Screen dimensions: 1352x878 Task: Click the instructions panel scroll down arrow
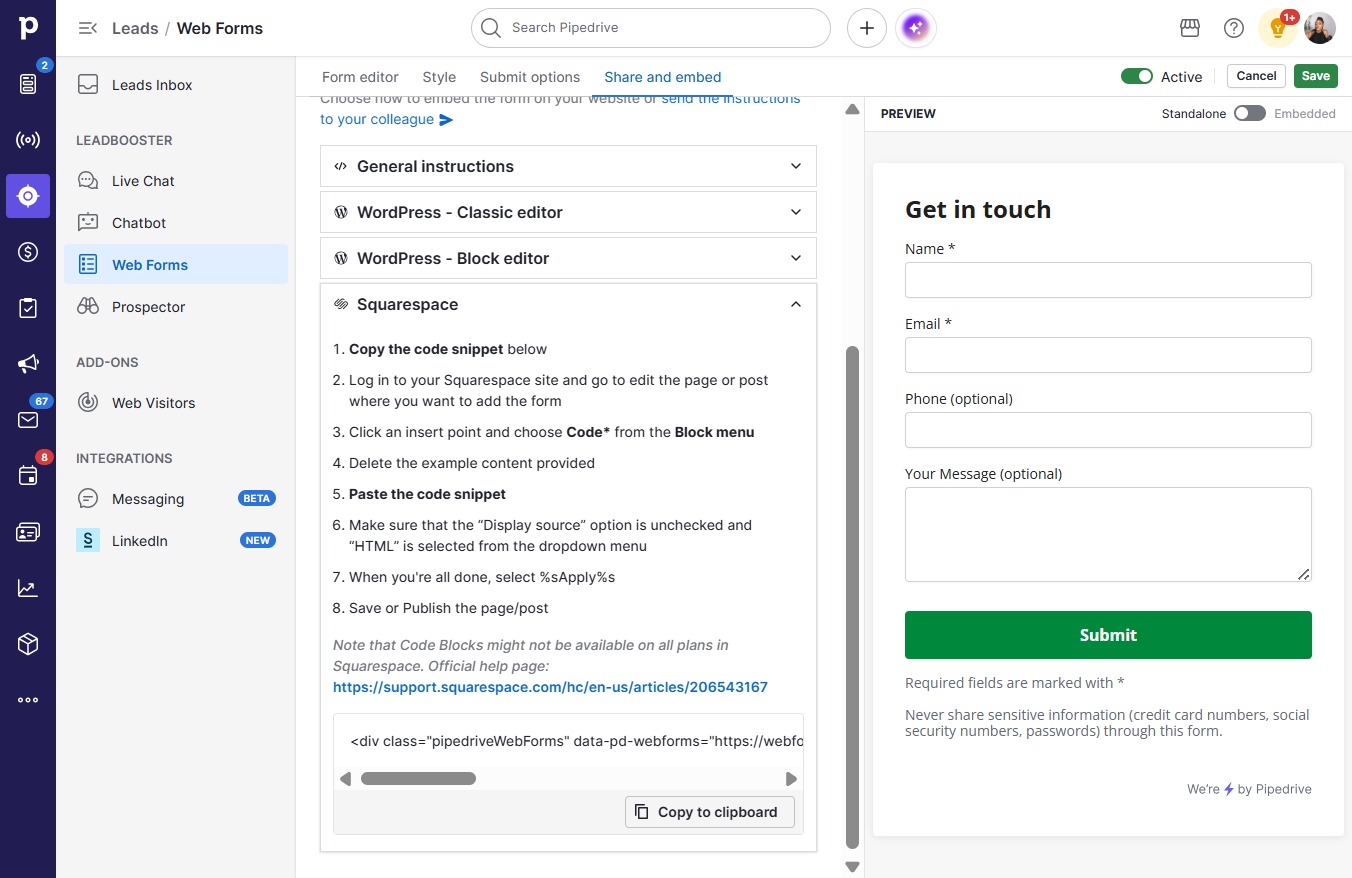[853, 866]
